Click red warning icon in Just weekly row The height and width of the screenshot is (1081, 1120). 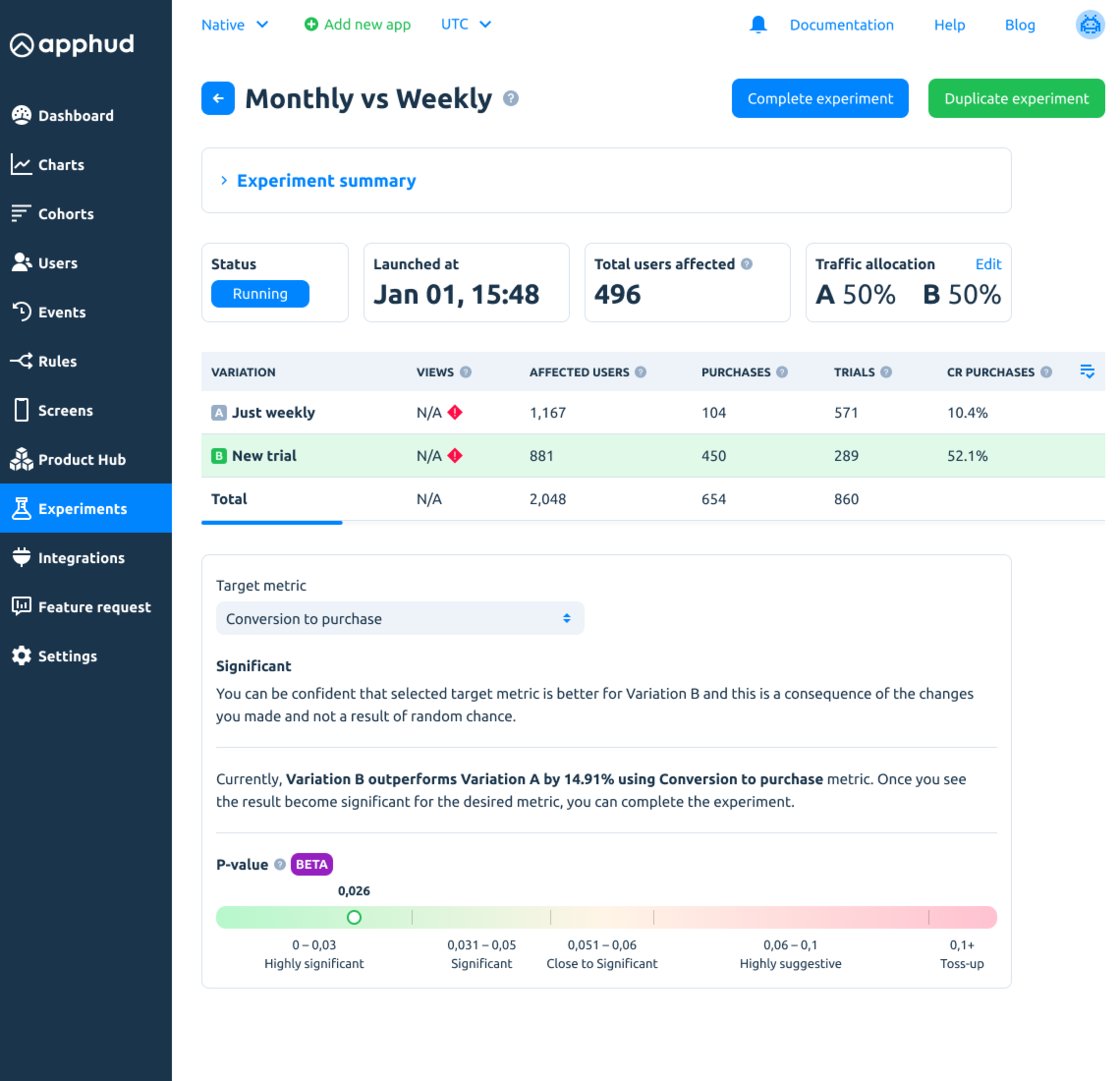pyautogui.click(x=455, y=412)
